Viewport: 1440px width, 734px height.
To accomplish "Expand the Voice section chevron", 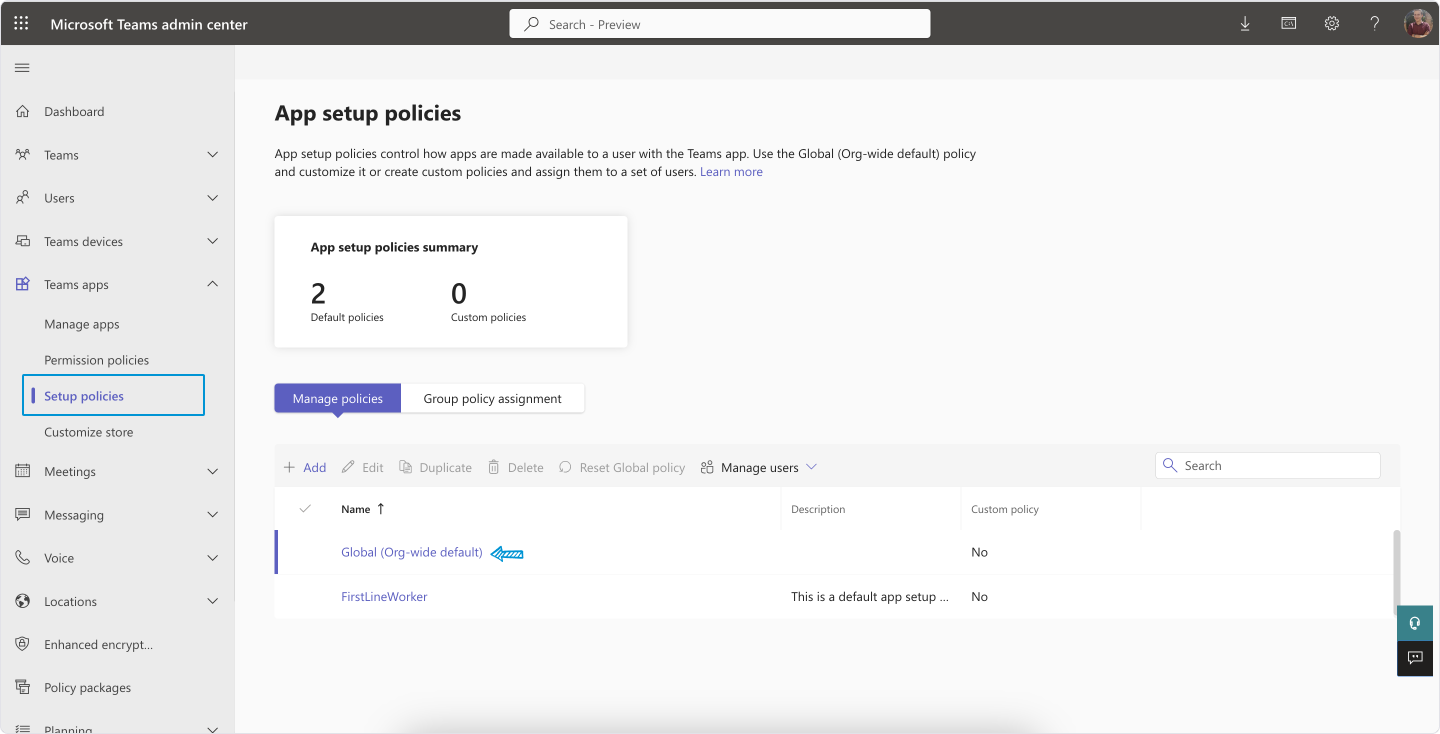I will point(212,558).
